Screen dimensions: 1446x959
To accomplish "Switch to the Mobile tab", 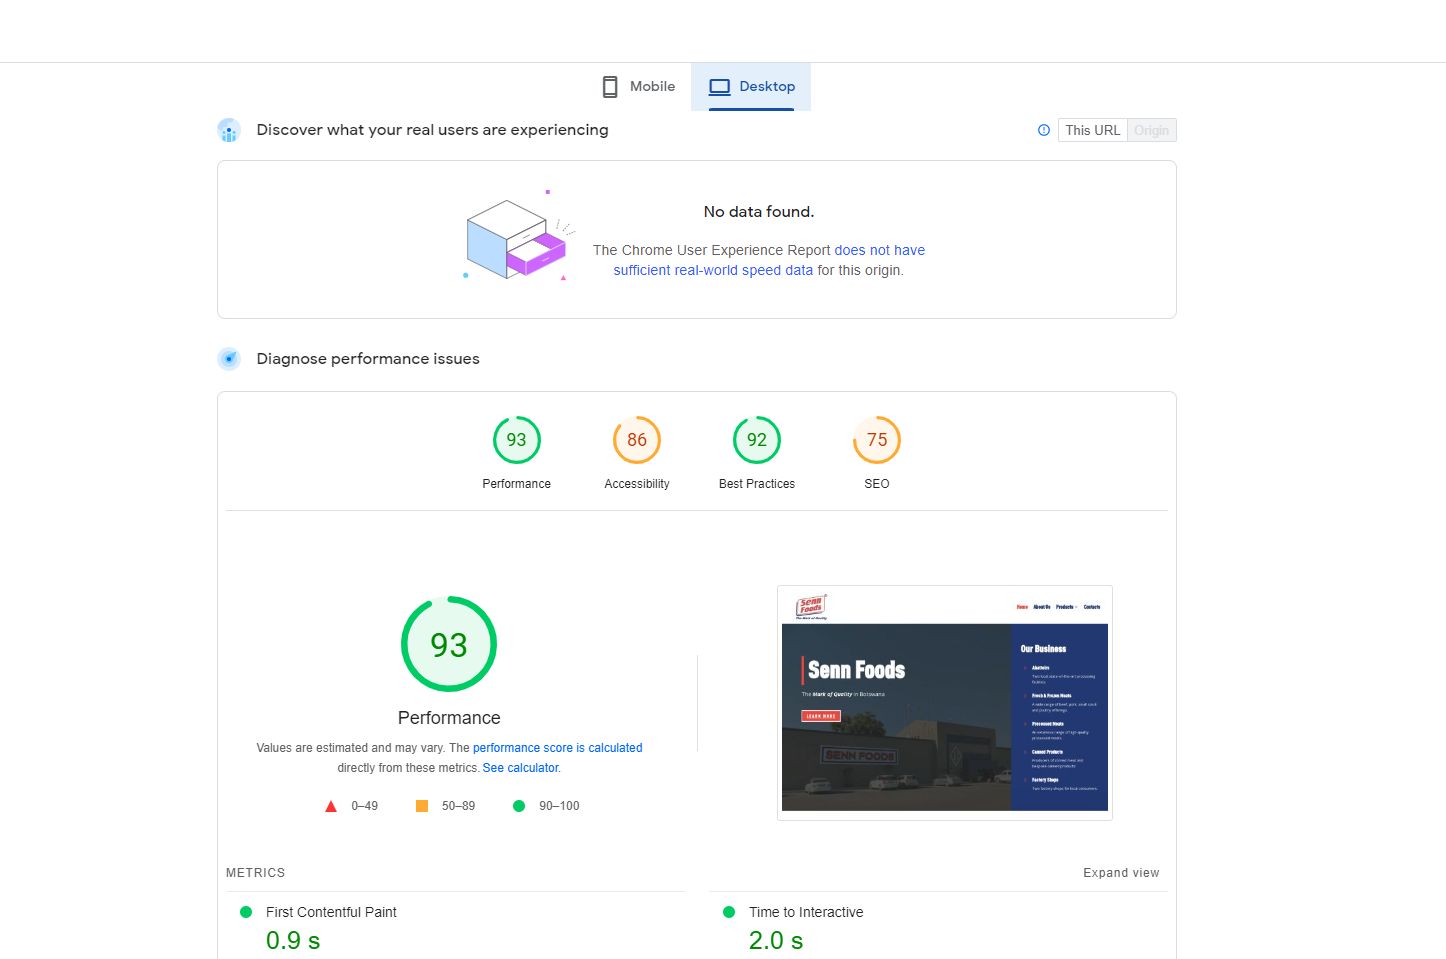I will [x=639, y=87].
